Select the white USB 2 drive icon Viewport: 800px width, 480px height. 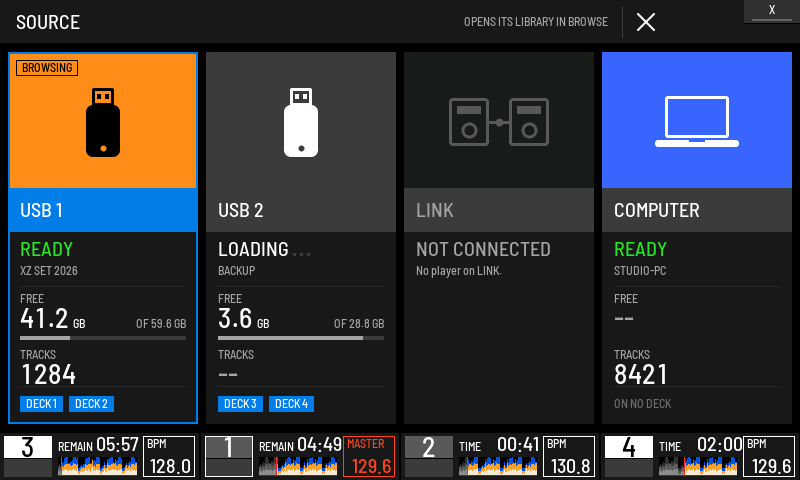click(301, 122)
